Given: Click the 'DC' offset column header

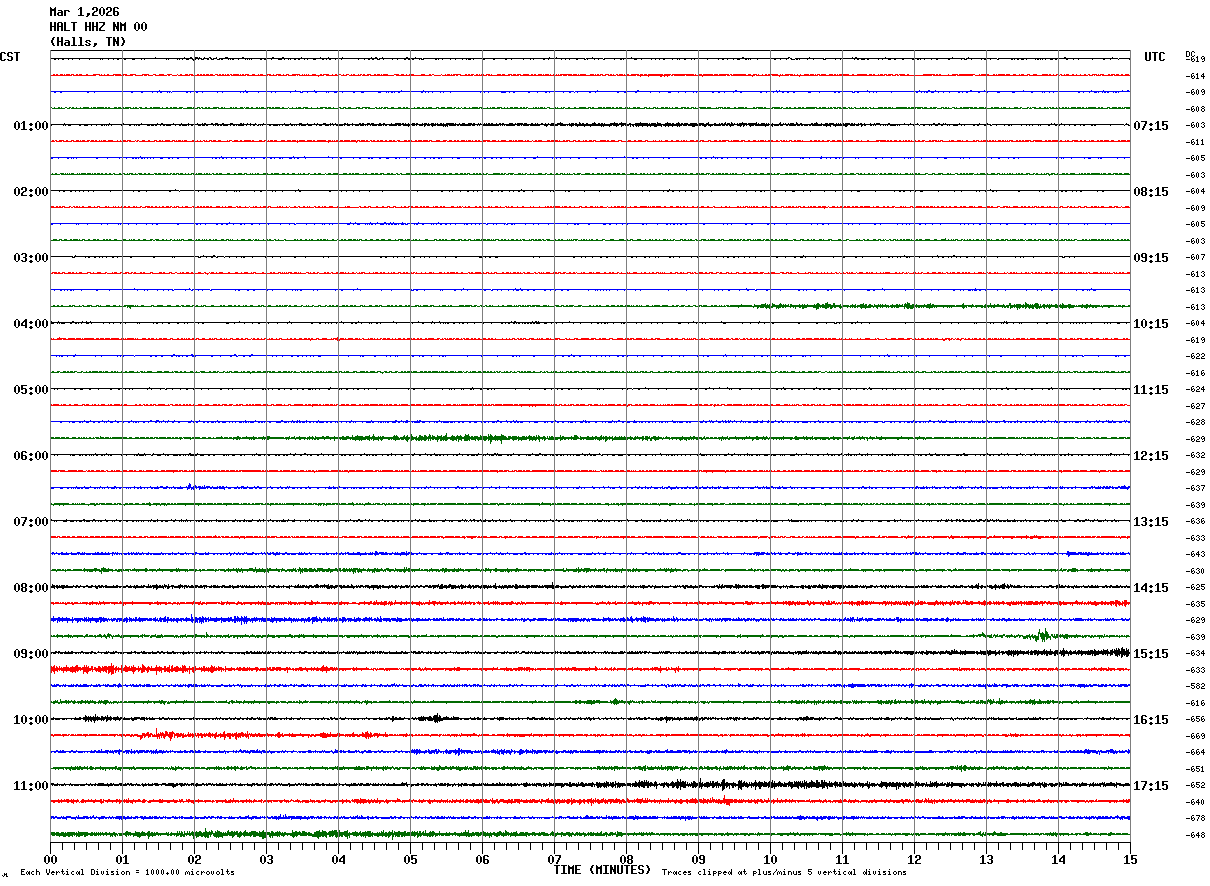Looking at the screenshot, I should 1190,53.
